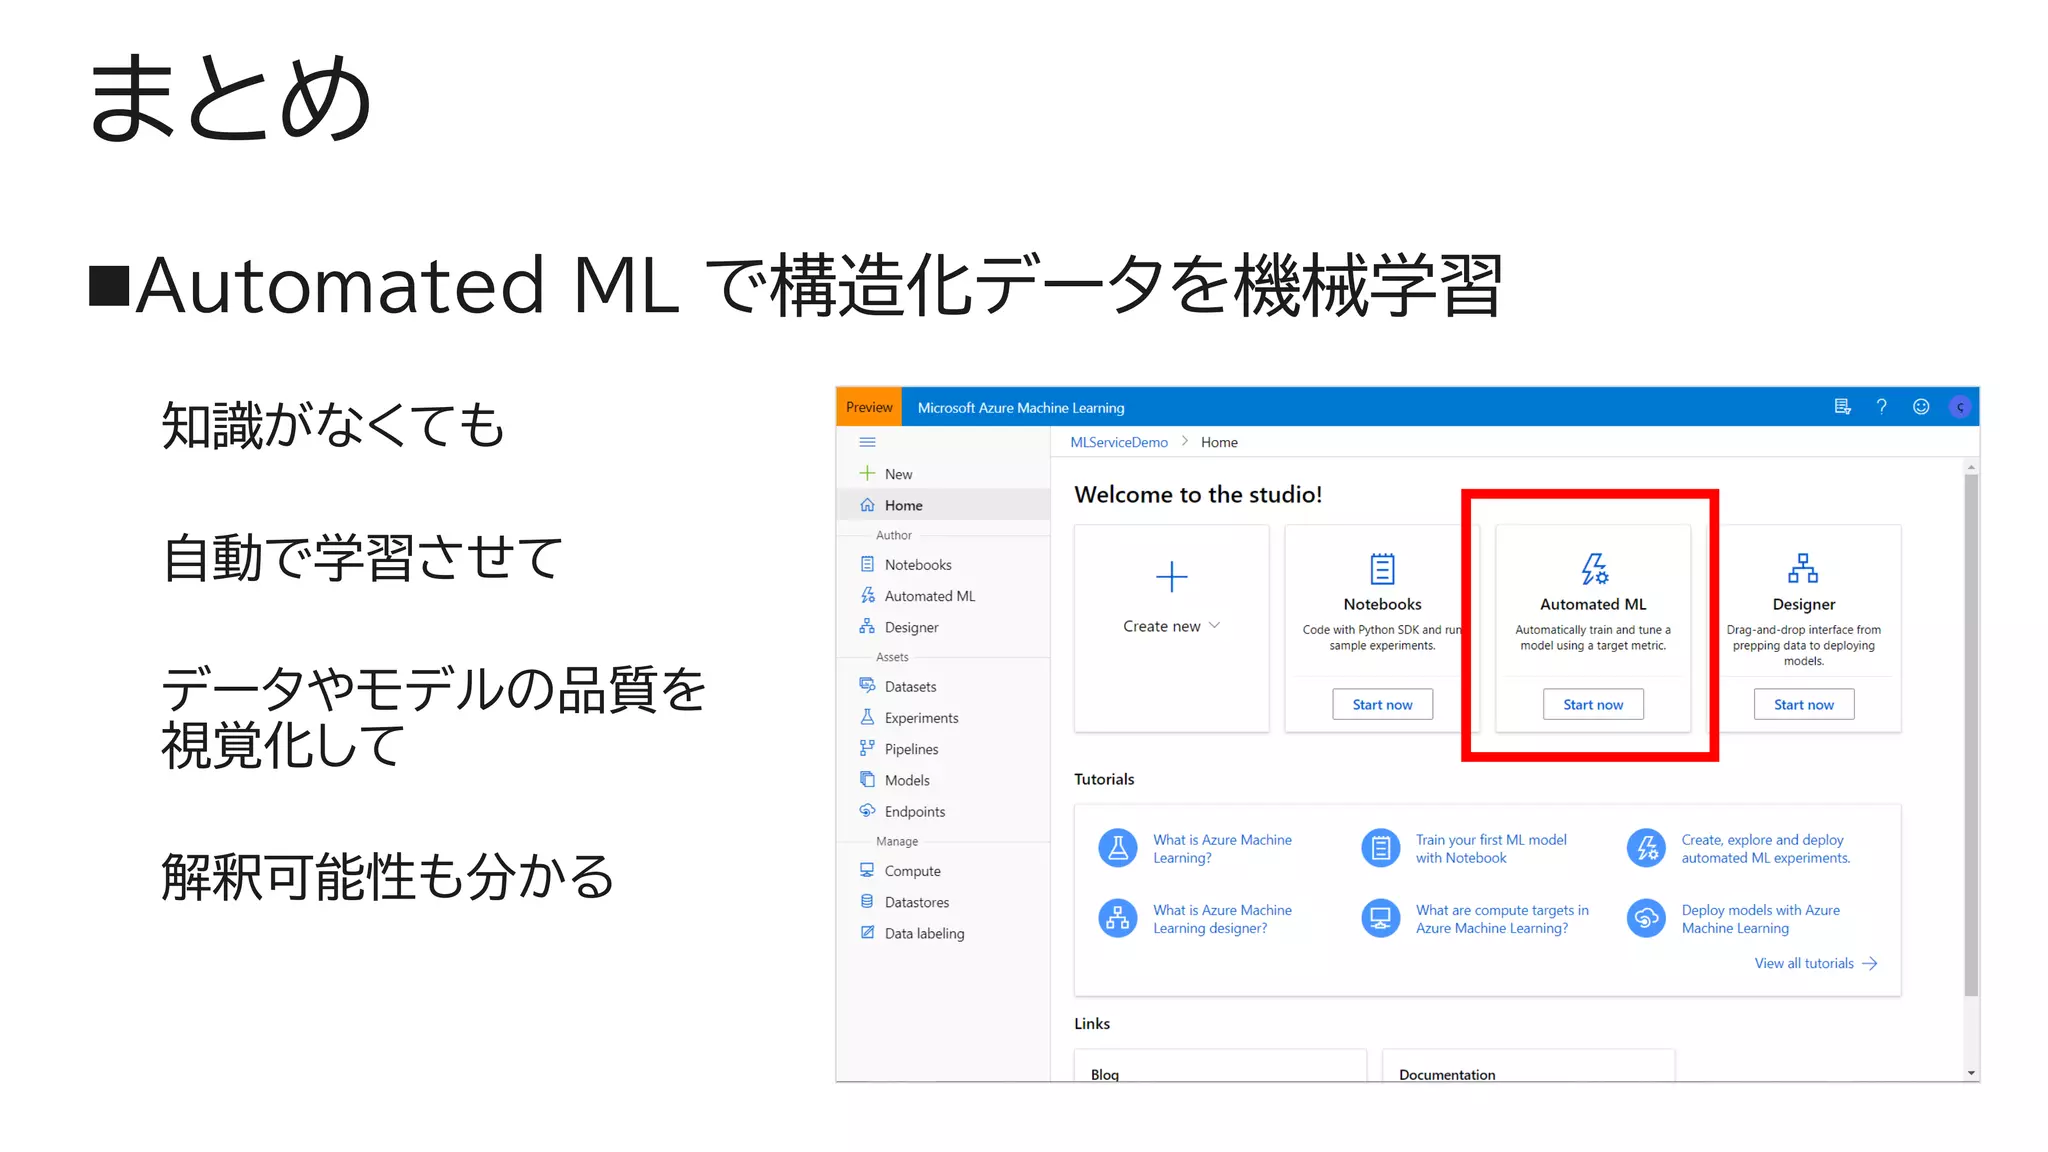Open Datastores from the sidebar
This screenshot has width=2048, height=1152.
pyautogui.click(x=943, y=902)
